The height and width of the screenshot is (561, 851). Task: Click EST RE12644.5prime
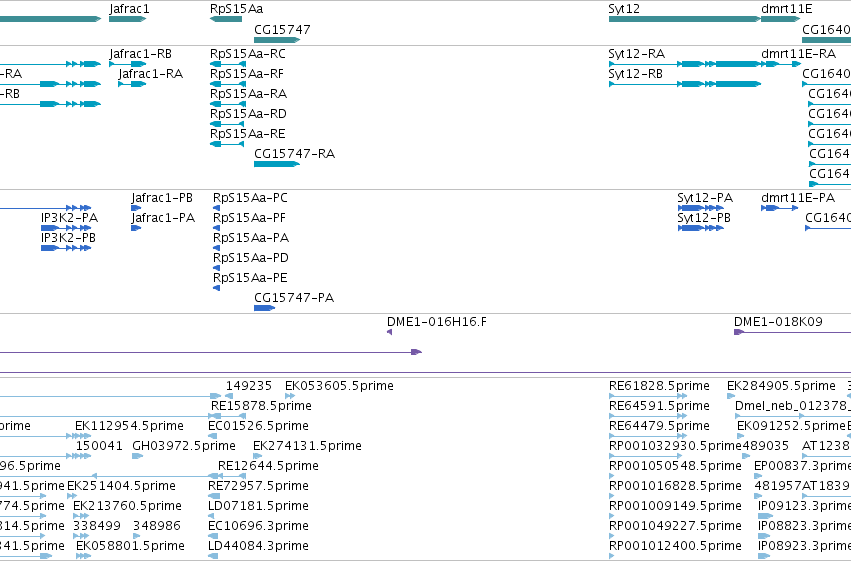[x=268, y=467]
